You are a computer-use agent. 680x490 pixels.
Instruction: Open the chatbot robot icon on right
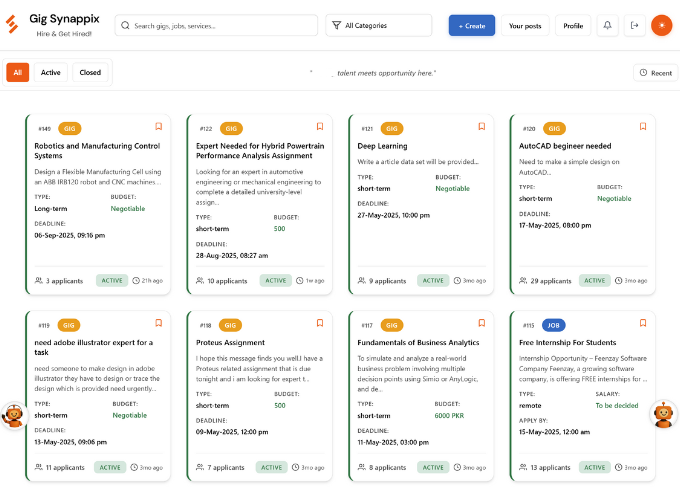[x=664, y=415]
